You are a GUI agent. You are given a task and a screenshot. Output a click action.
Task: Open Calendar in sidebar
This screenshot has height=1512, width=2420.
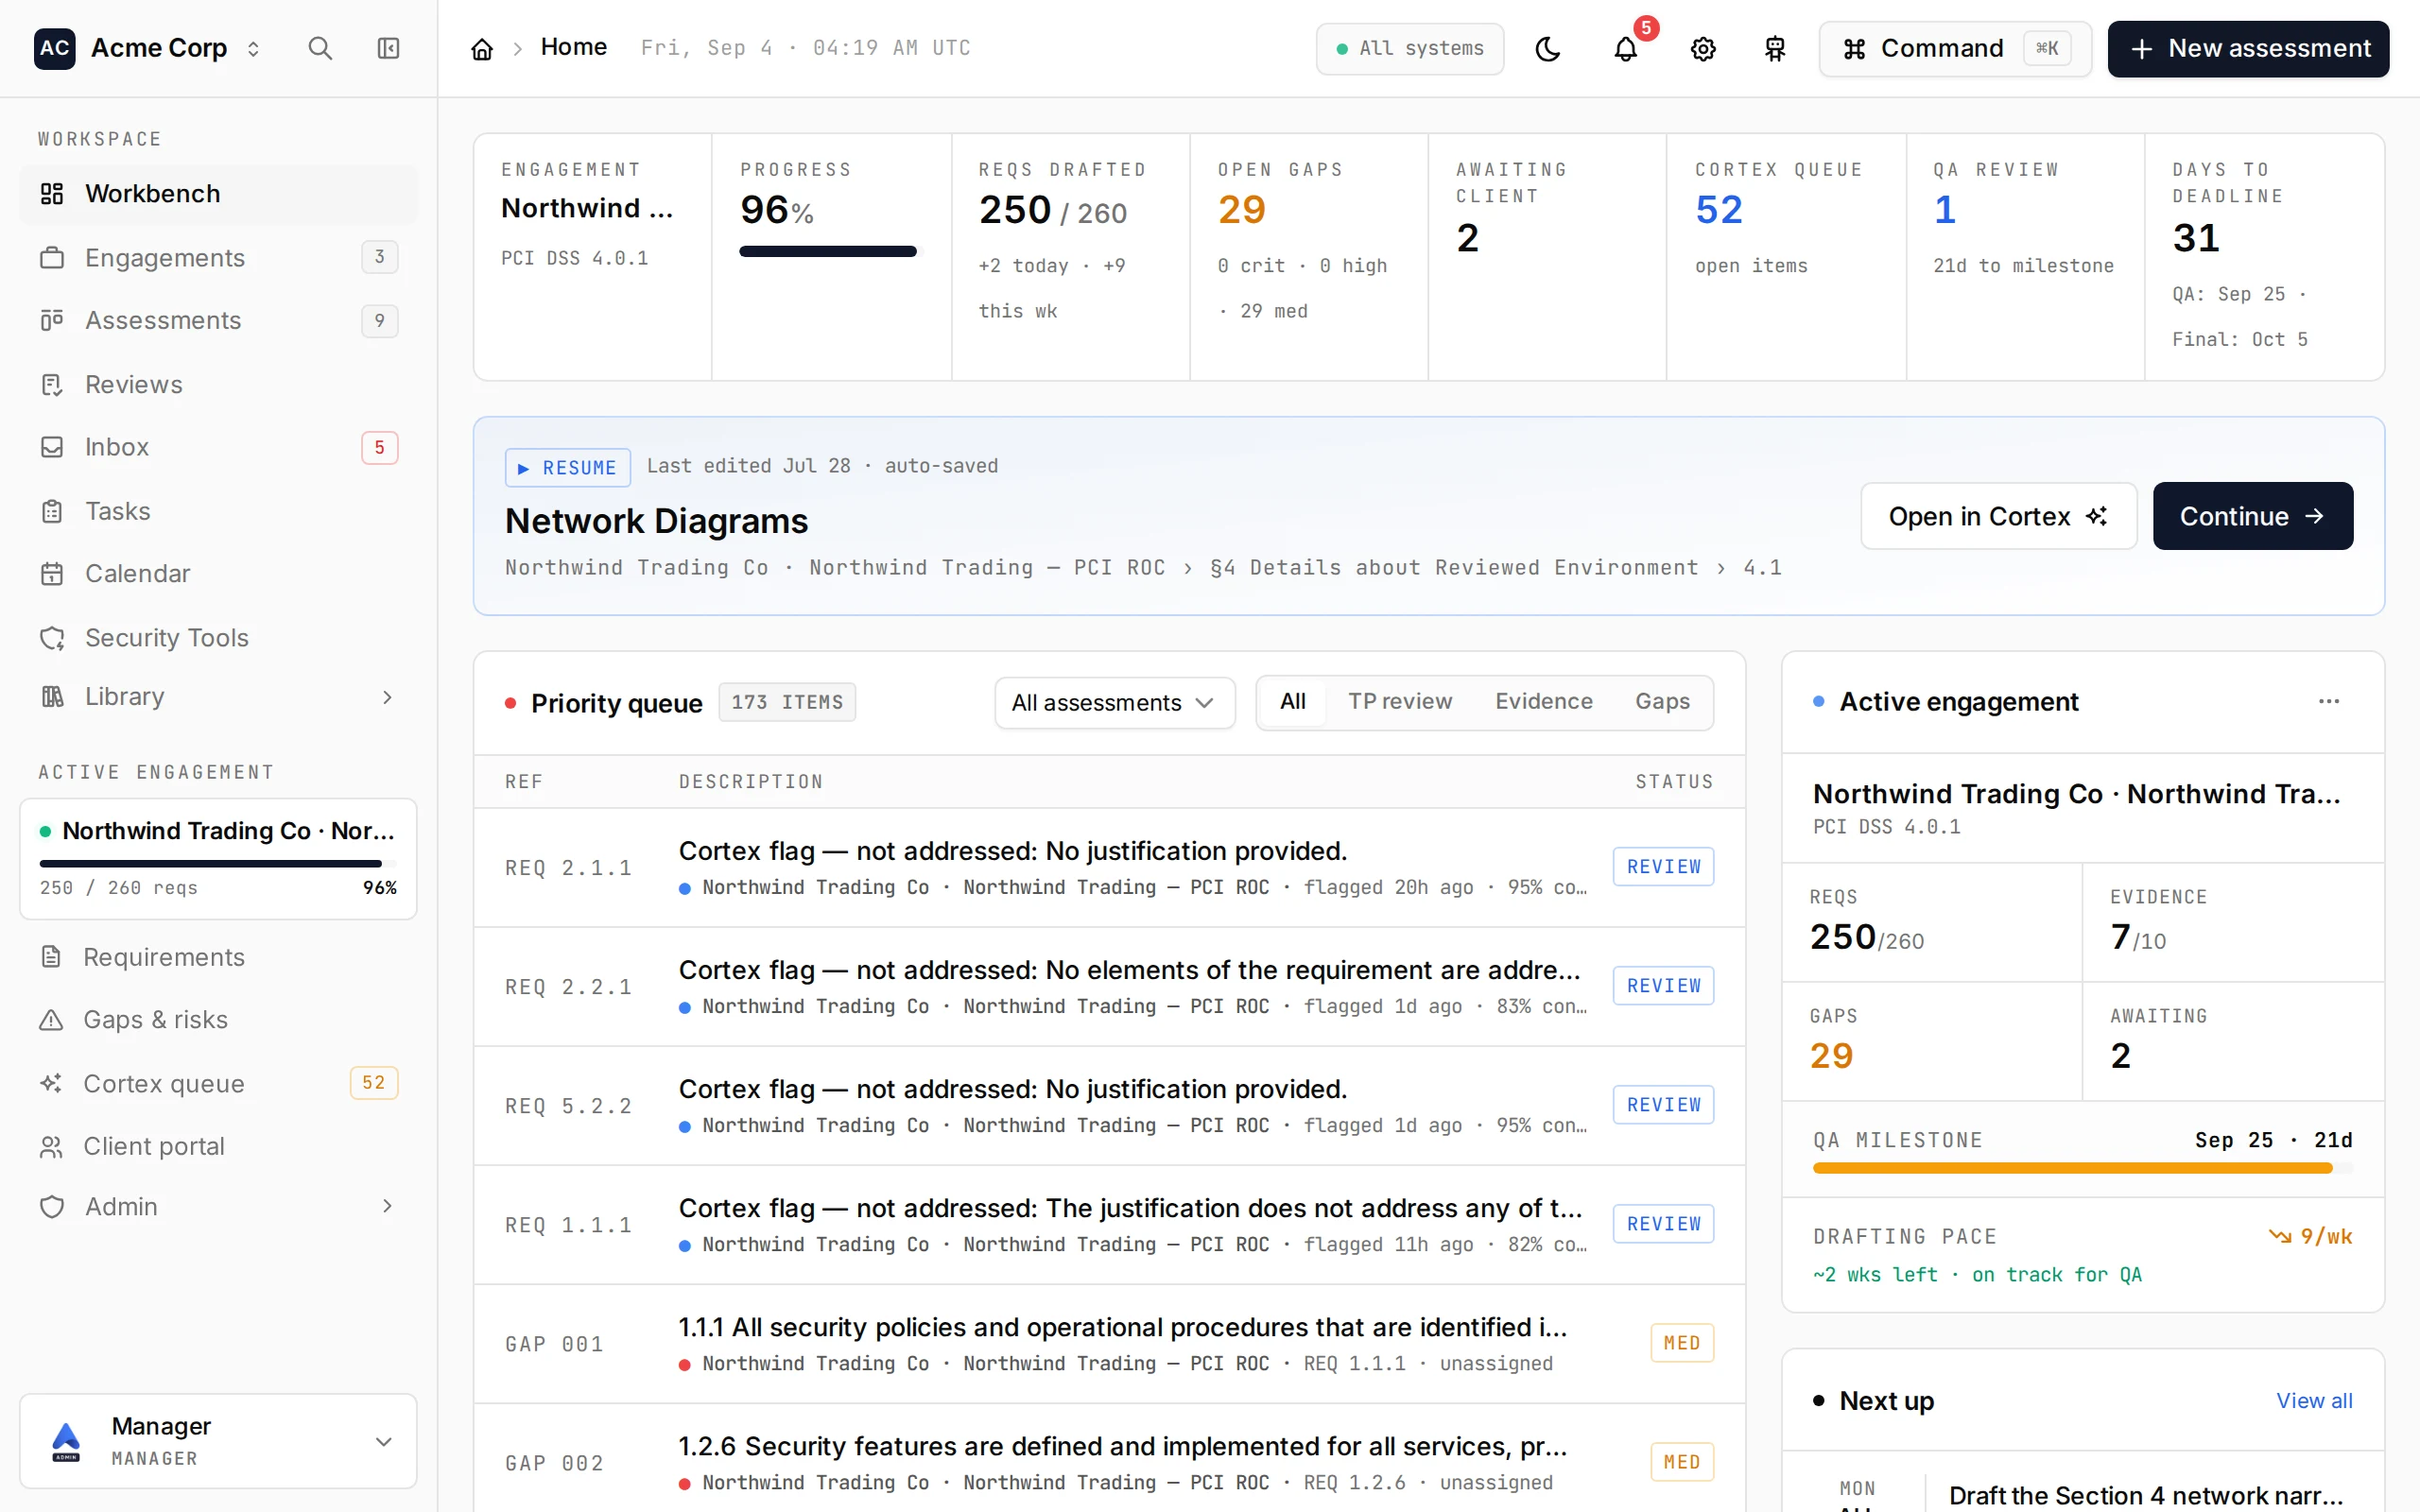[218, 574]
